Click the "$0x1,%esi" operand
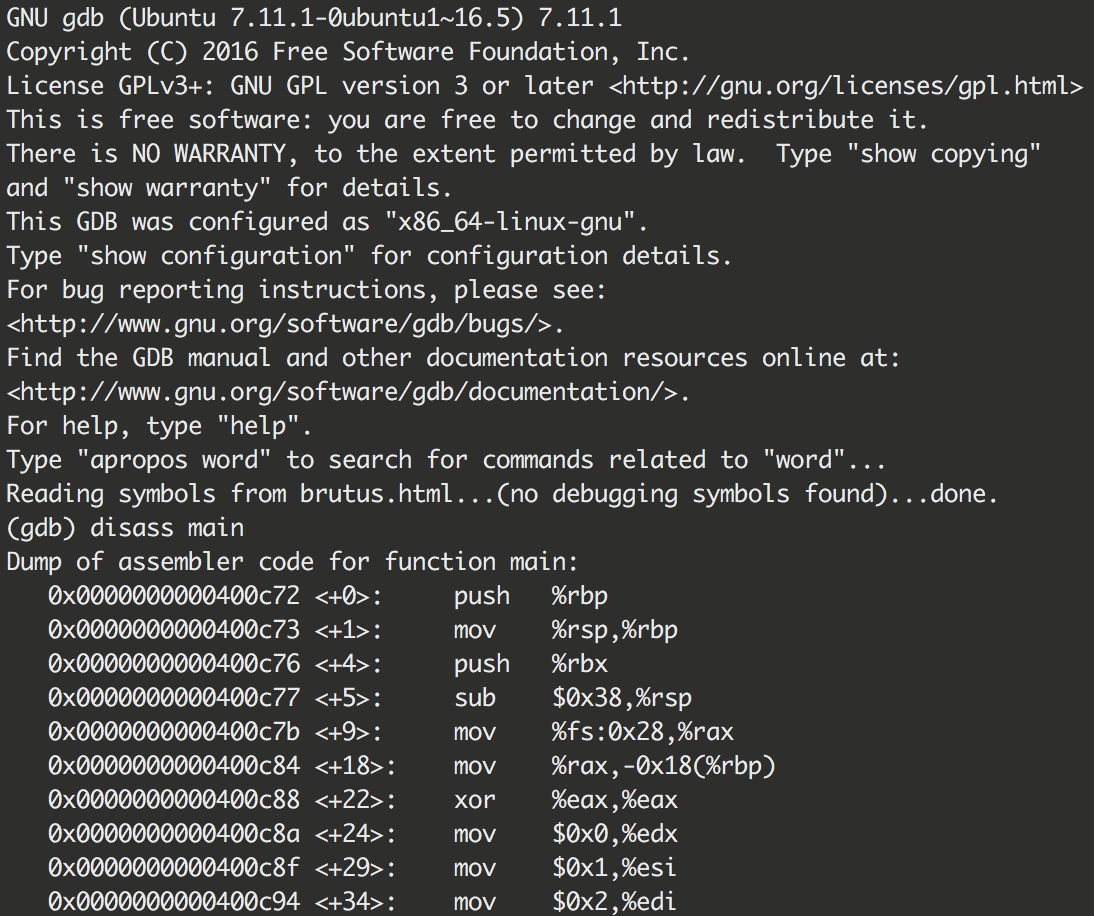 [614, 868]
